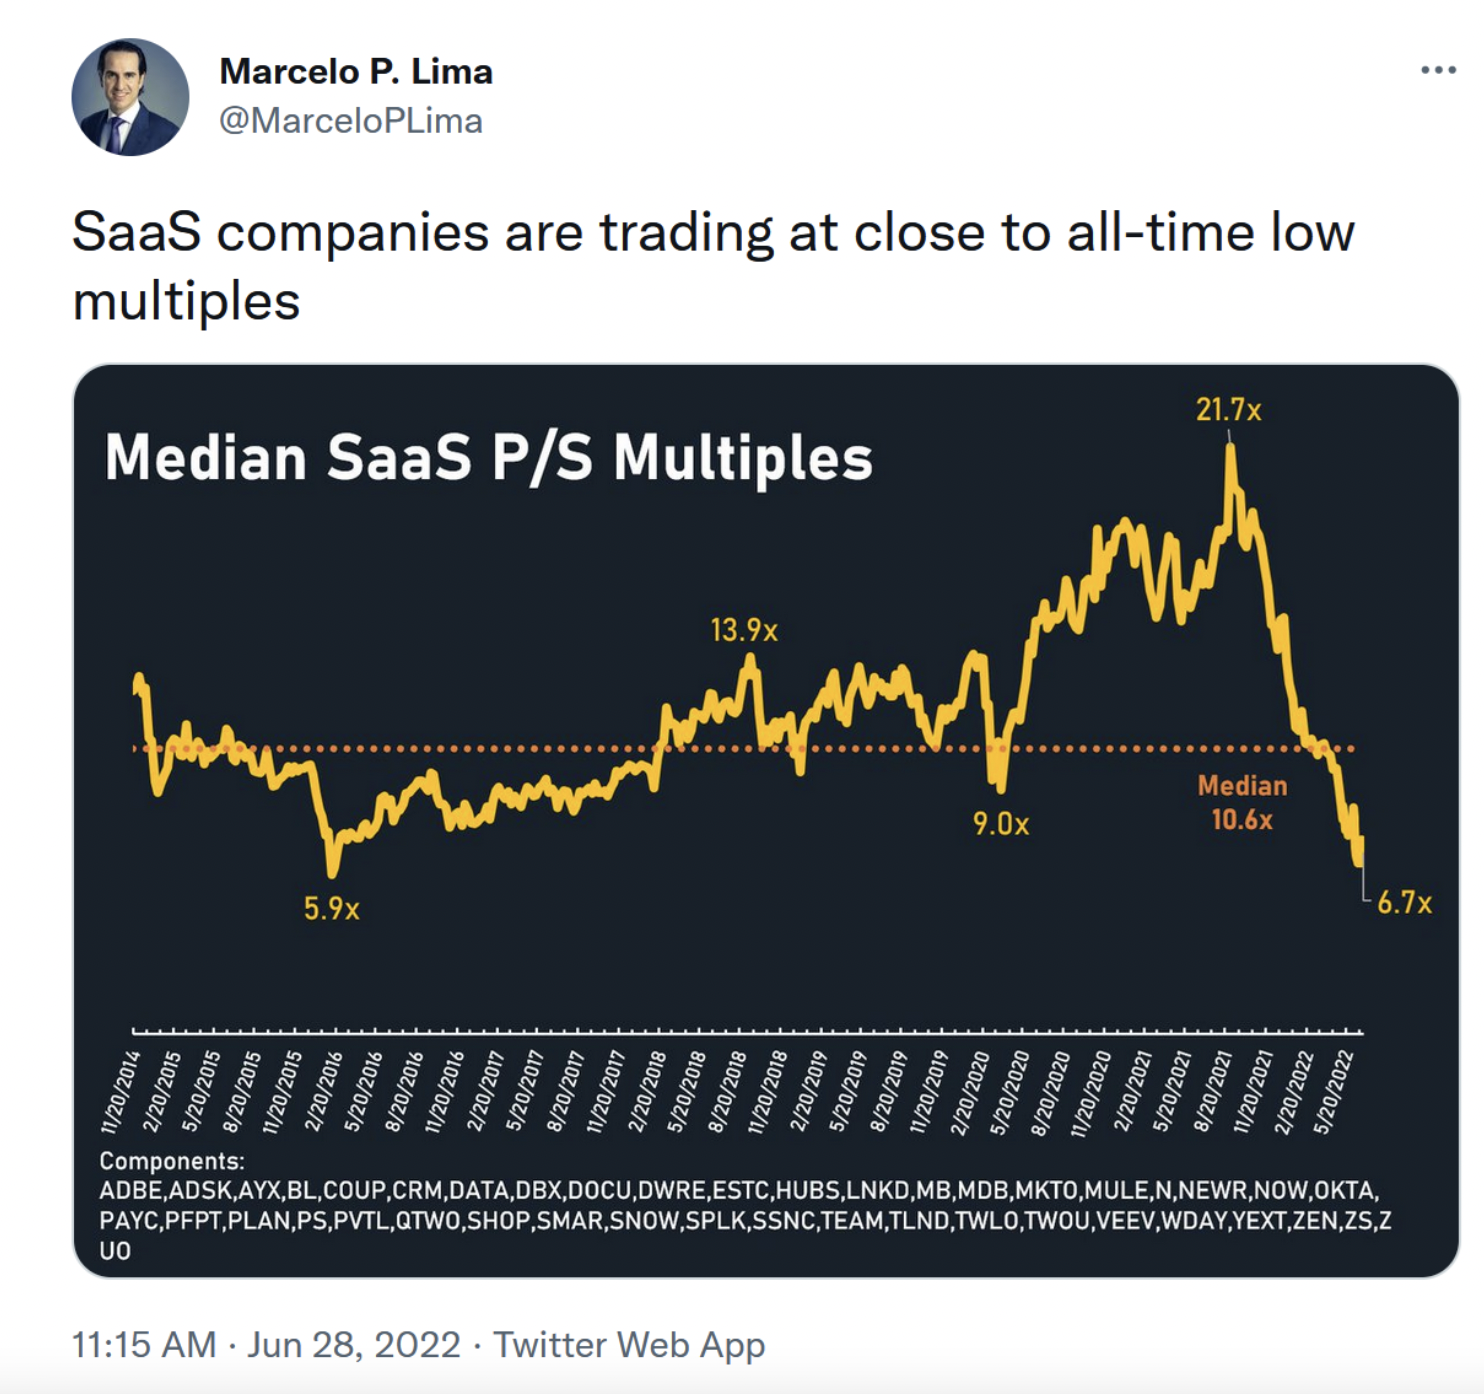Screen dimensions: 1484x1394
Task: Click the orange dotted median line
Action: click(x=500, y=748)
